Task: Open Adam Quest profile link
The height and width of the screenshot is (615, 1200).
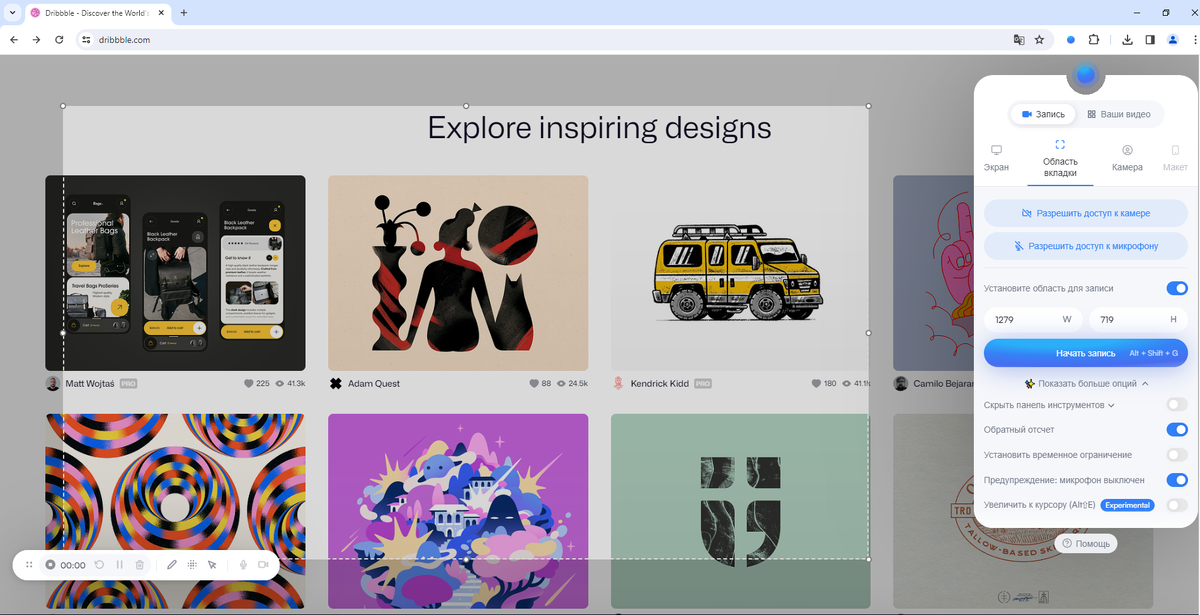Action: [x=374, y=384]
